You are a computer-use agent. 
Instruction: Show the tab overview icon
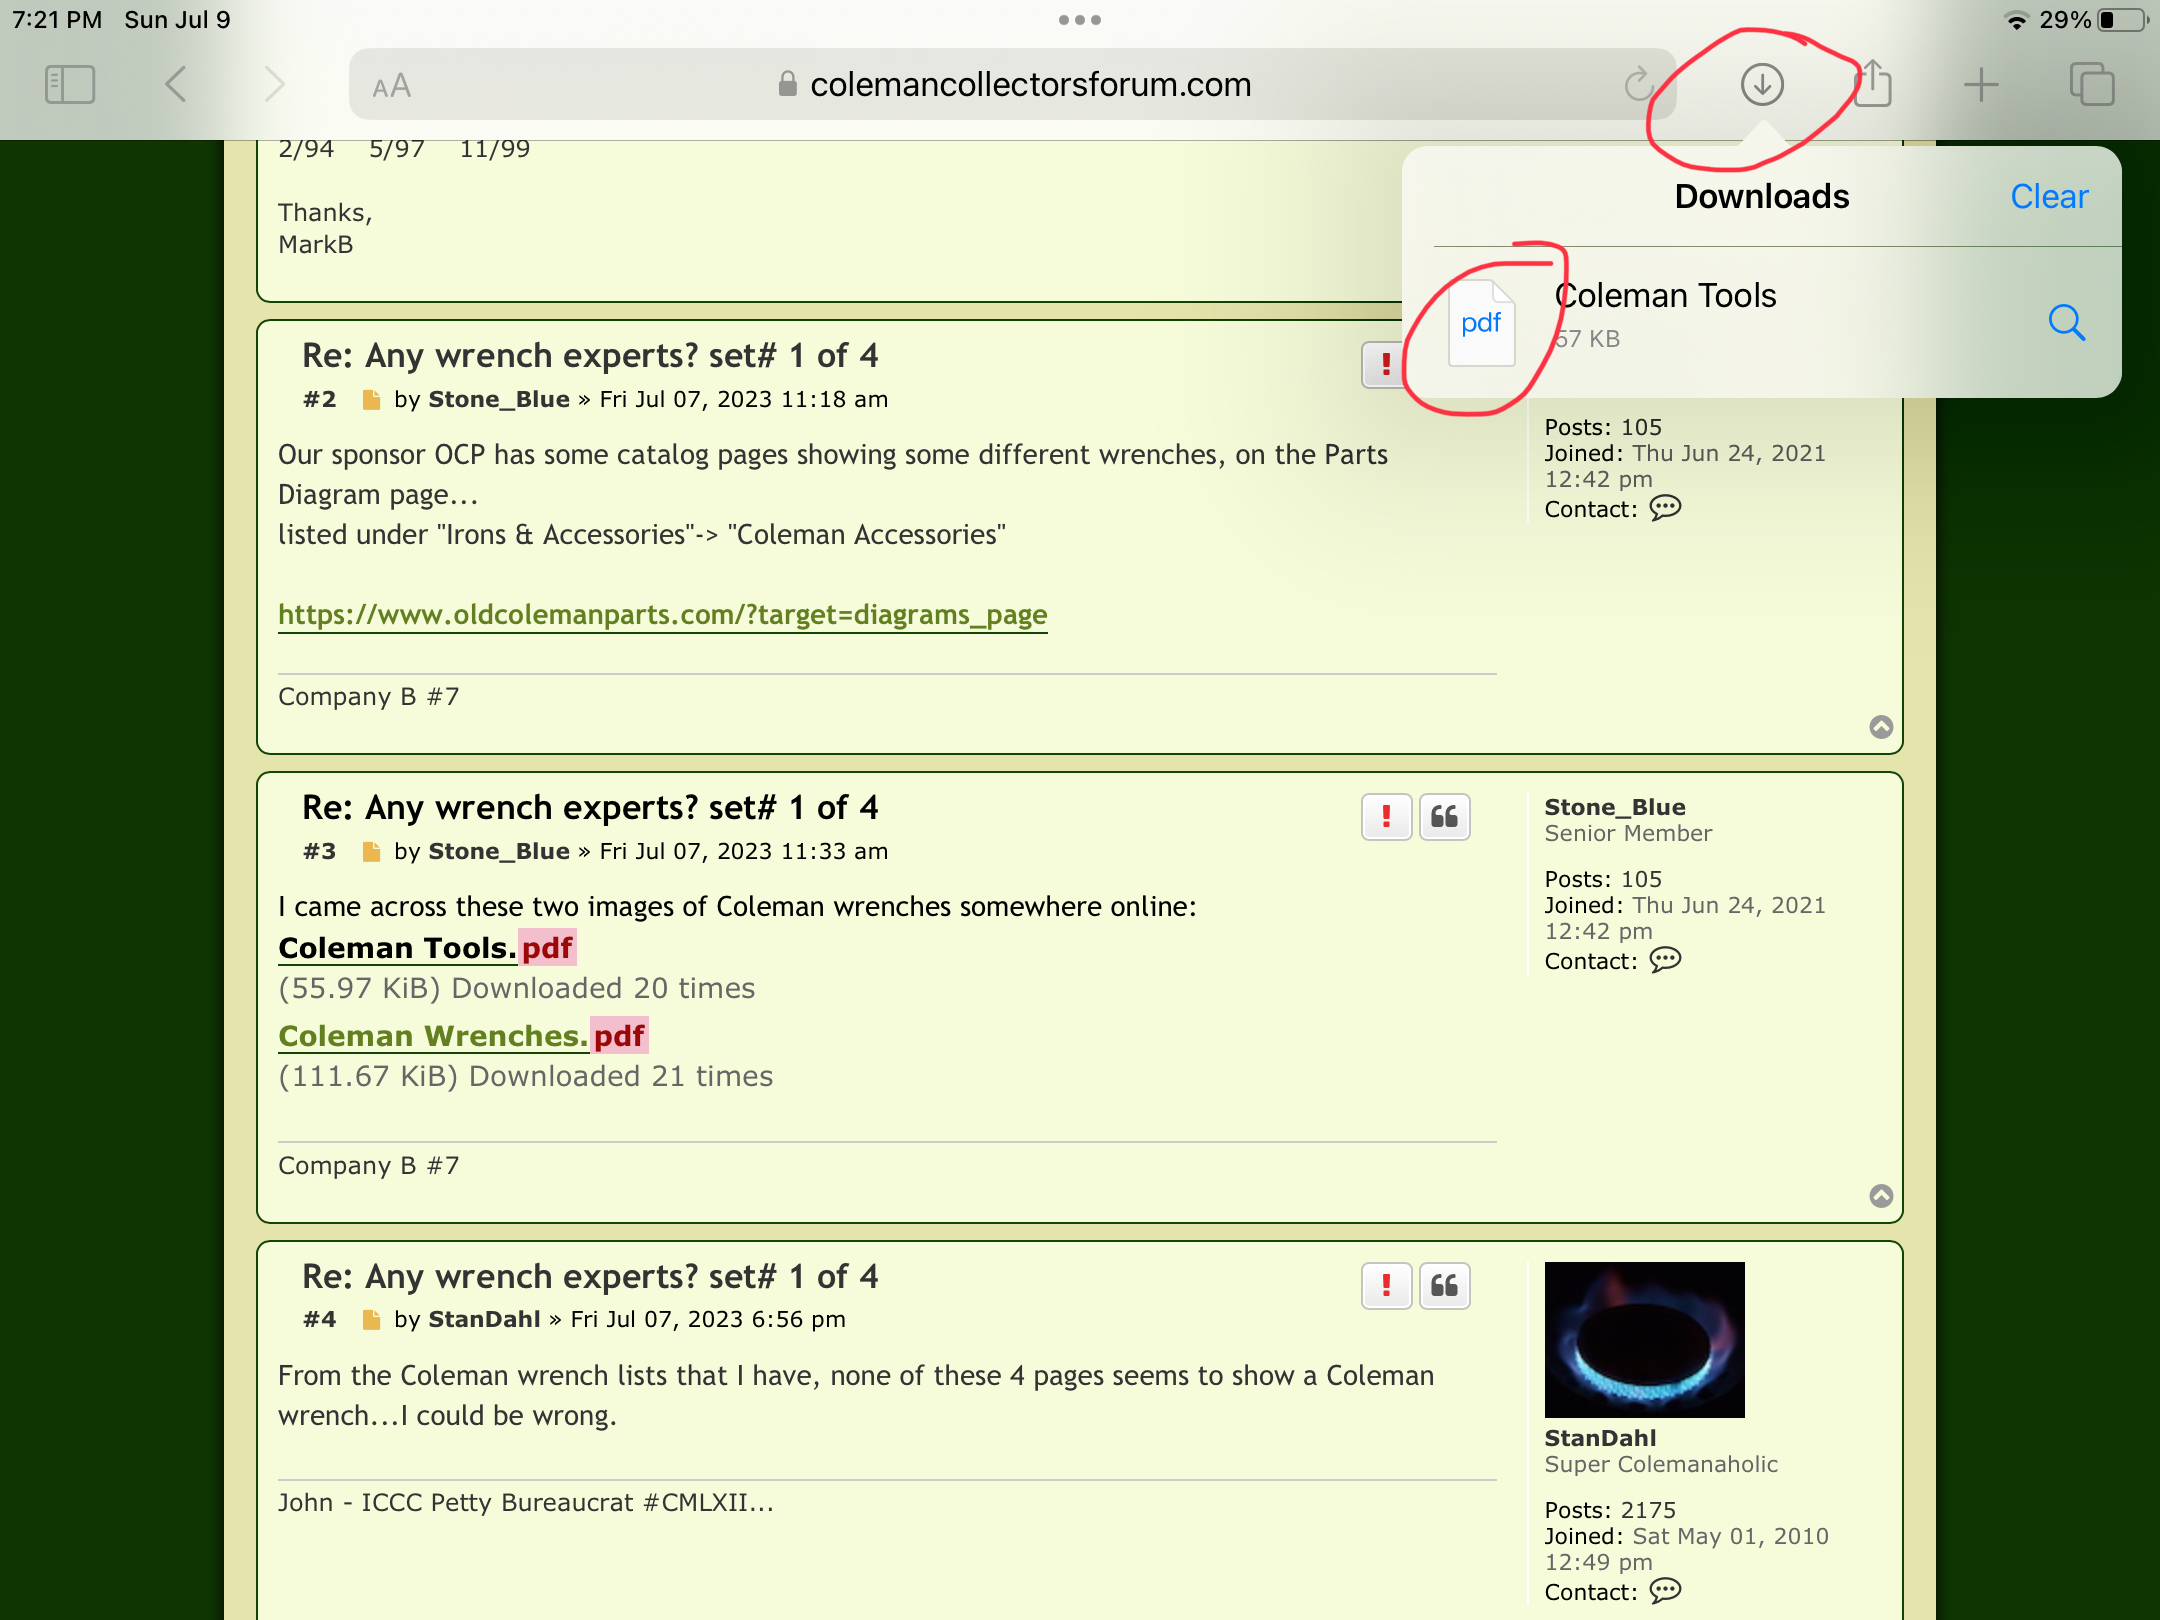(2092, 85)
